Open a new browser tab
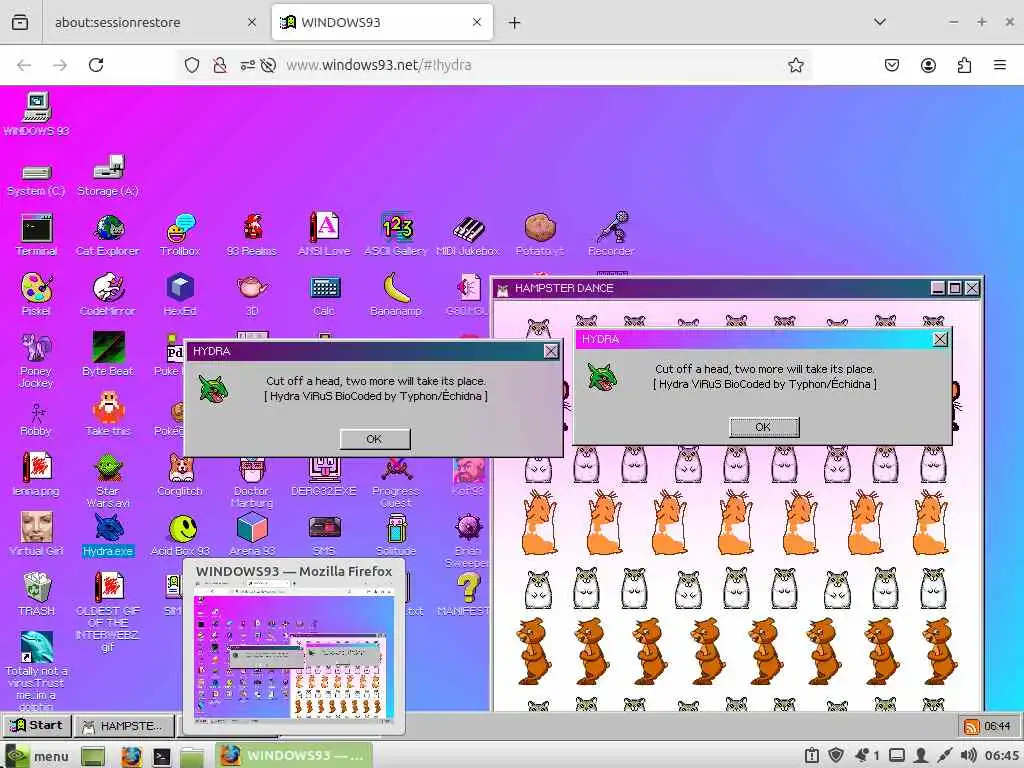The image size is (1024, 768). coord(515,23)
